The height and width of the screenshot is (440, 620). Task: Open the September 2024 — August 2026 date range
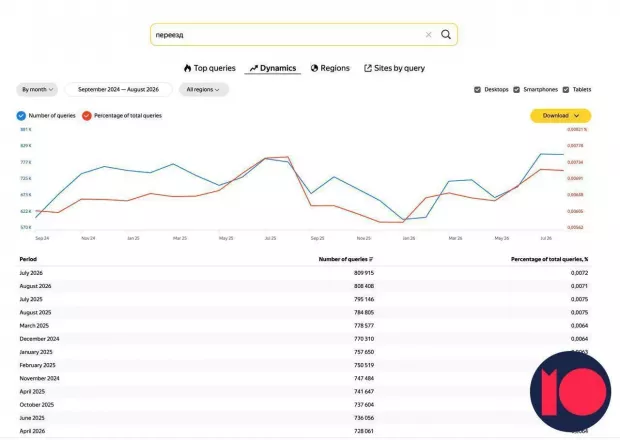click(118, 90)
